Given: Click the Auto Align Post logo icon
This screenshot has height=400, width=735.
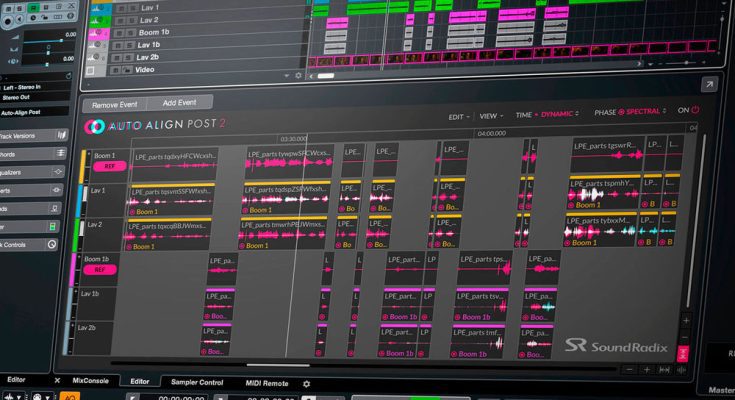Looking at the screenshot, I should pyautogui.click(x=94, y=127).
